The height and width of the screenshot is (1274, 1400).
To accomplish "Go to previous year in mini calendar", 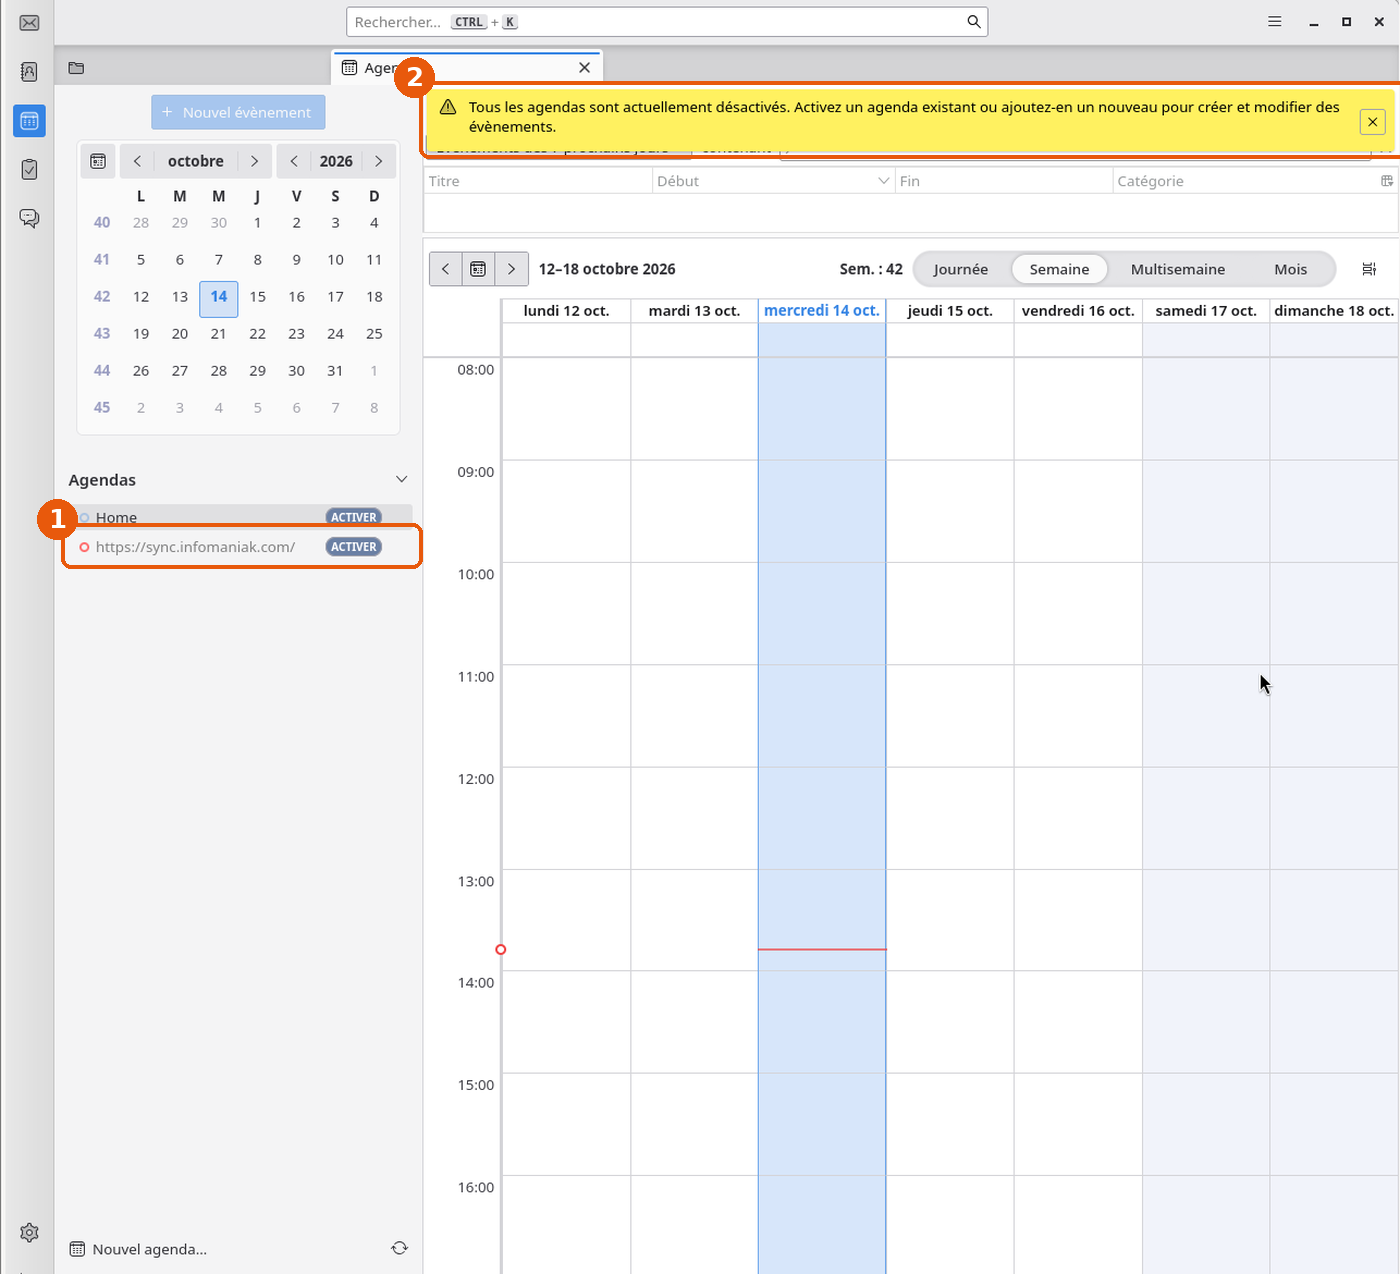I will click(294, 161).
